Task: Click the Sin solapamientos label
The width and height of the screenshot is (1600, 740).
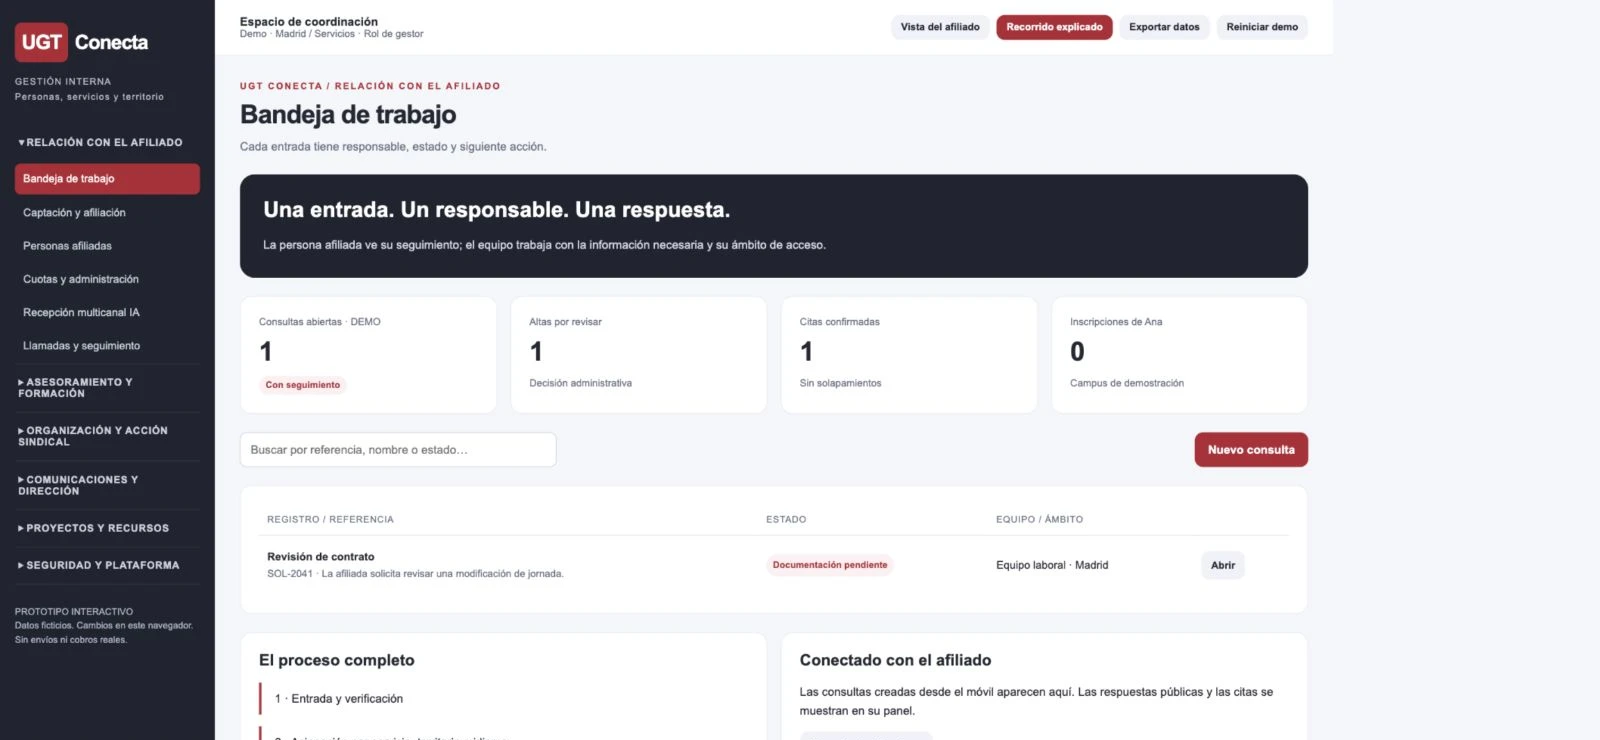Action: tap(840, 383)
